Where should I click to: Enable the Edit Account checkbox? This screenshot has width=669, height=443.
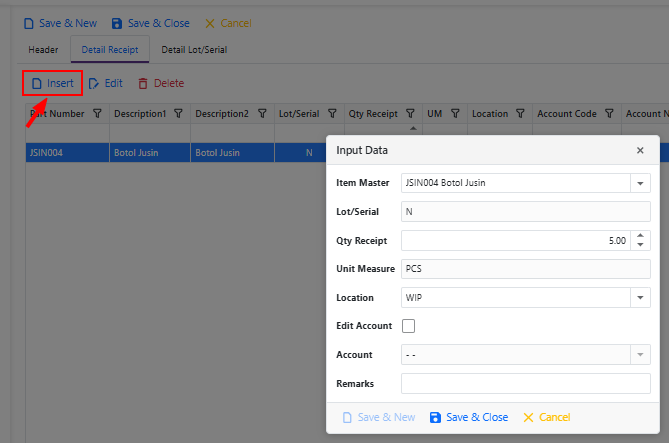[x=408, y=326]
